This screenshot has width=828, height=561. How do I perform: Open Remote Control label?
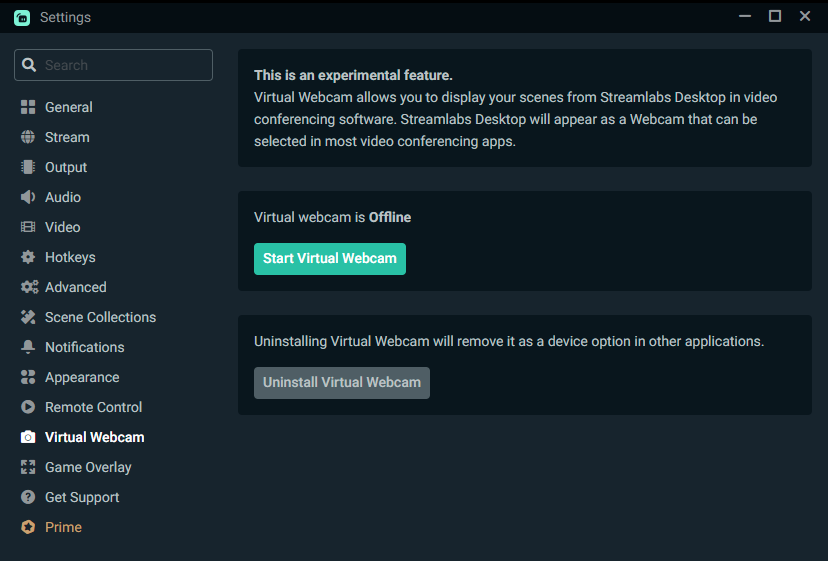pyautogui.click(x=93, y=407)
